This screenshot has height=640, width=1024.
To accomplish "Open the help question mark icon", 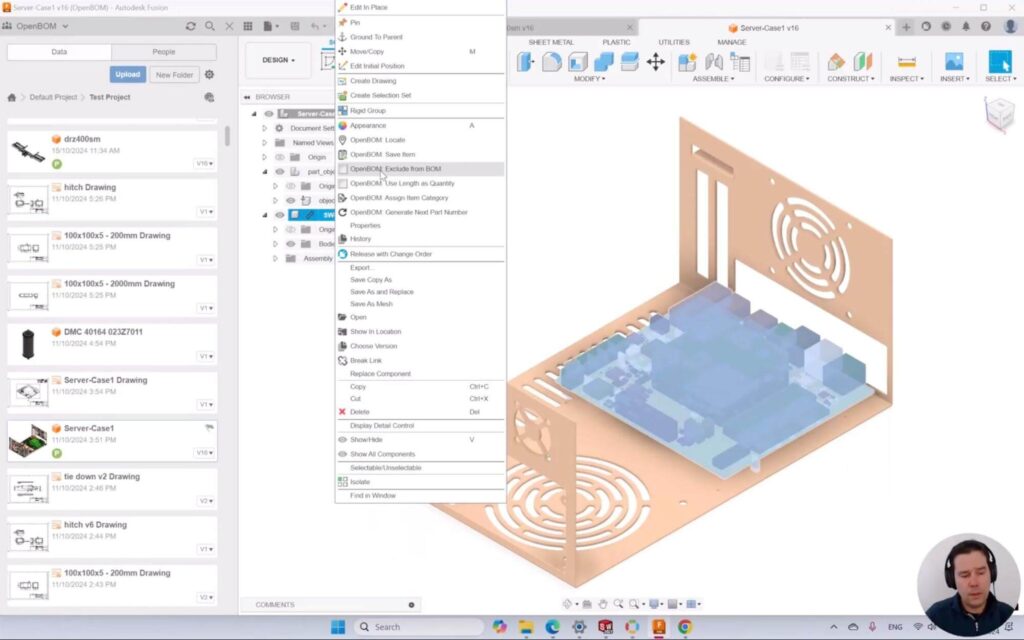I will (986, 27).
